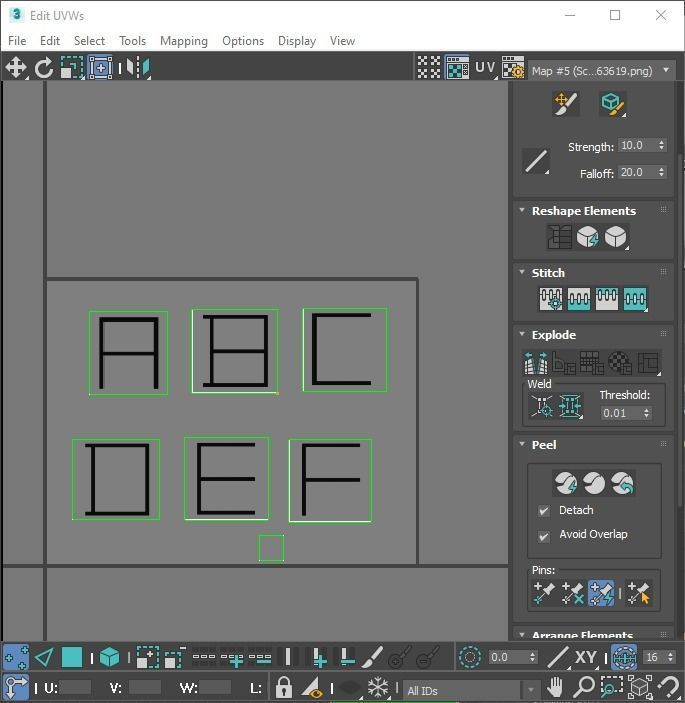The image size is (685, 703).
Task: Open the Edit menu
Action: tap(50, 41)
